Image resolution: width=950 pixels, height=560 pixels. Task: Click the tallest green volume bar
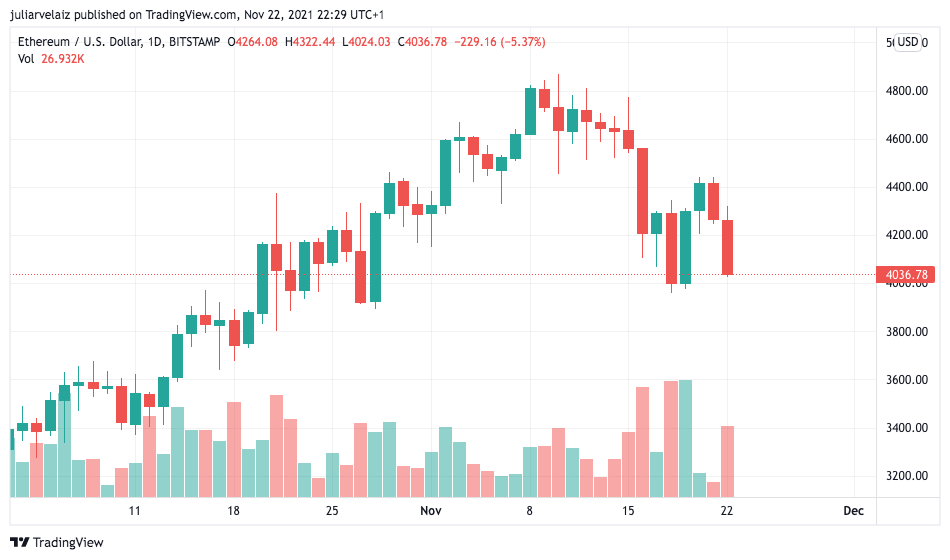coord(686,439)
